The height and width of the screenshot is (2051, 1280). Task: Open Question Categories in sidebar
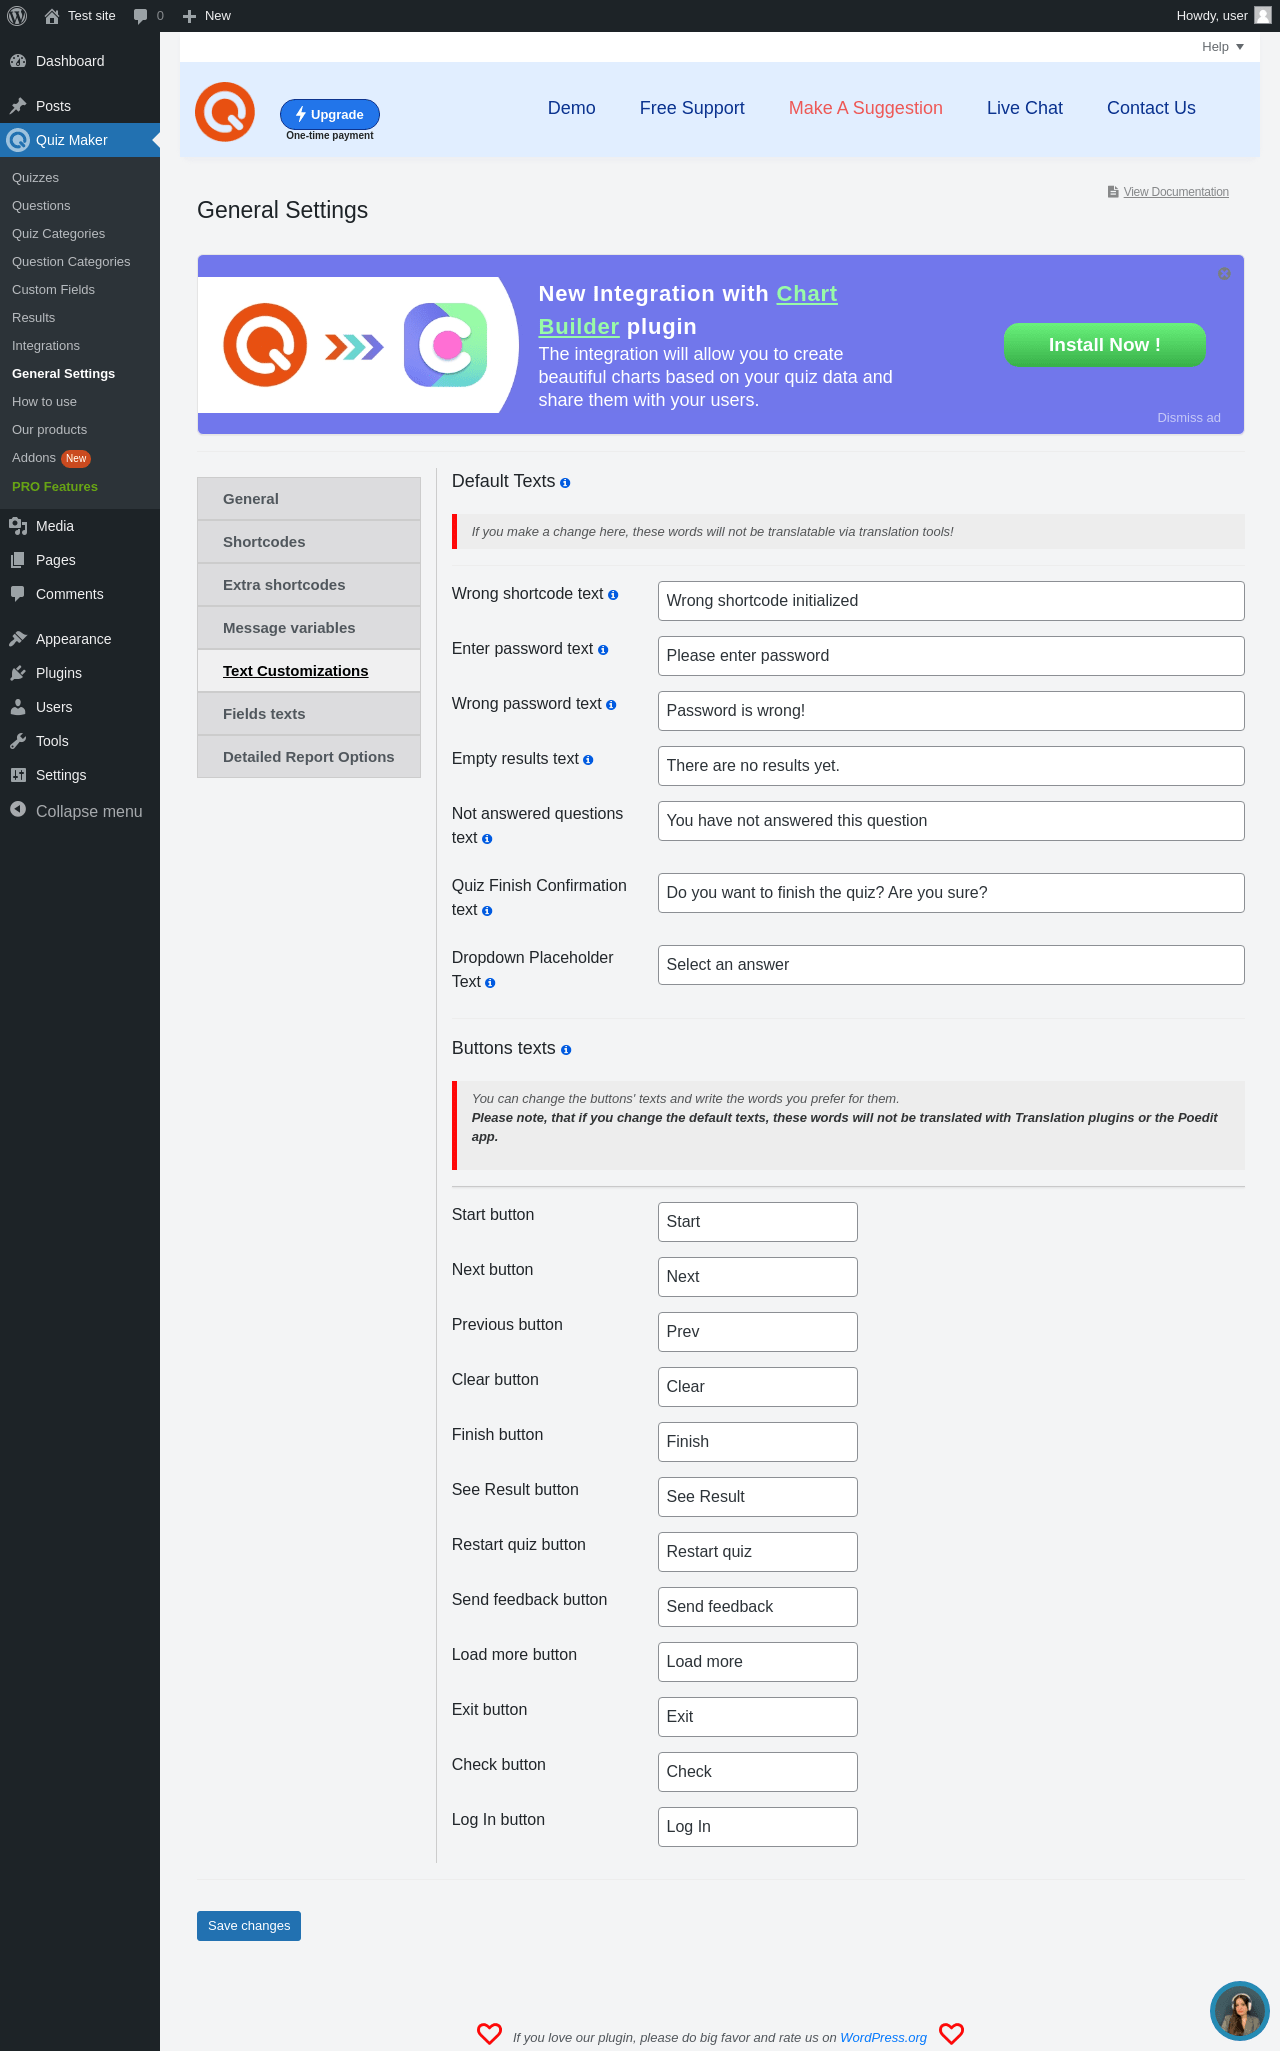pos(71,262)
